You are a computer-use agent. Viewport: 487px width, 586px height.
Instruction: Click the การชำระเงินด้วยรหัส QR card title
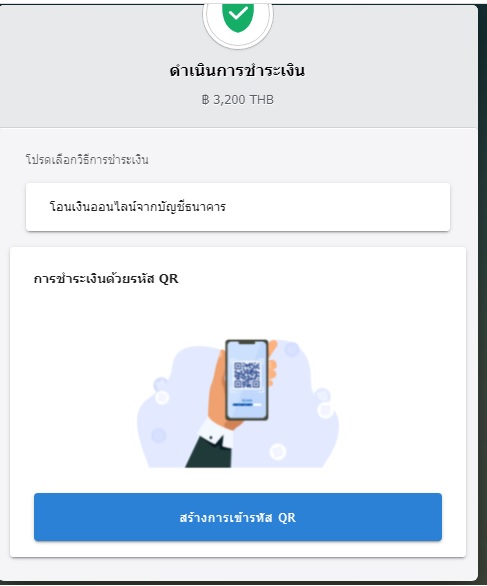click(106, 279)
